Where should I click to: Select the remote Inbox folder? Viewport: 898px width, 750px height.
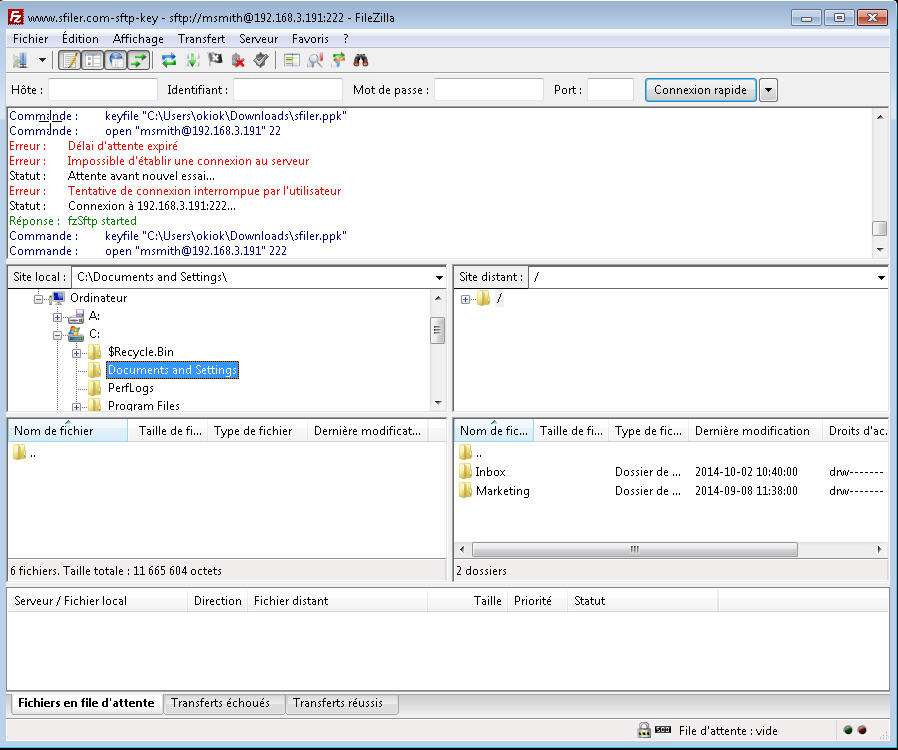click(x=490, y=472)
